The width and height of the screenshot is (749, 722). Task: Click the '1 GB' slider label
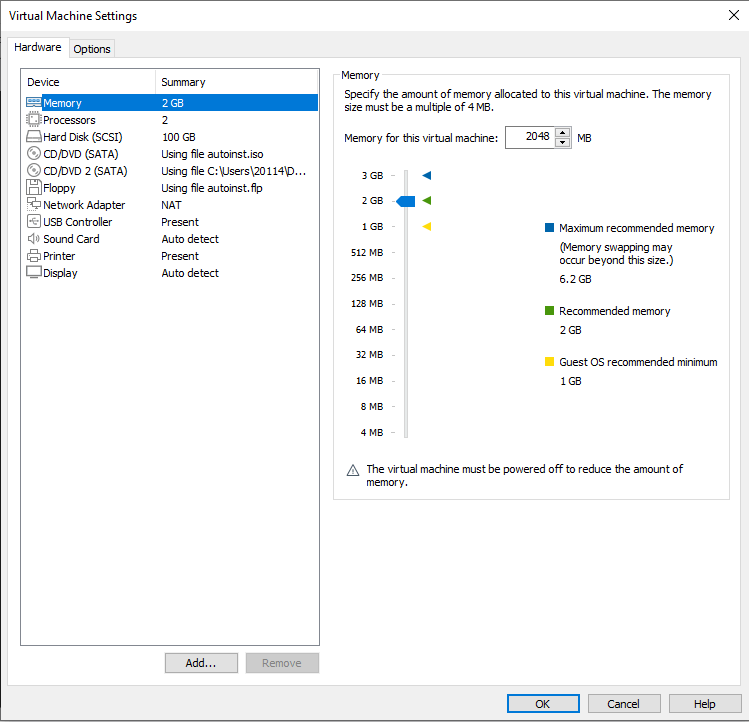point(372,226)
